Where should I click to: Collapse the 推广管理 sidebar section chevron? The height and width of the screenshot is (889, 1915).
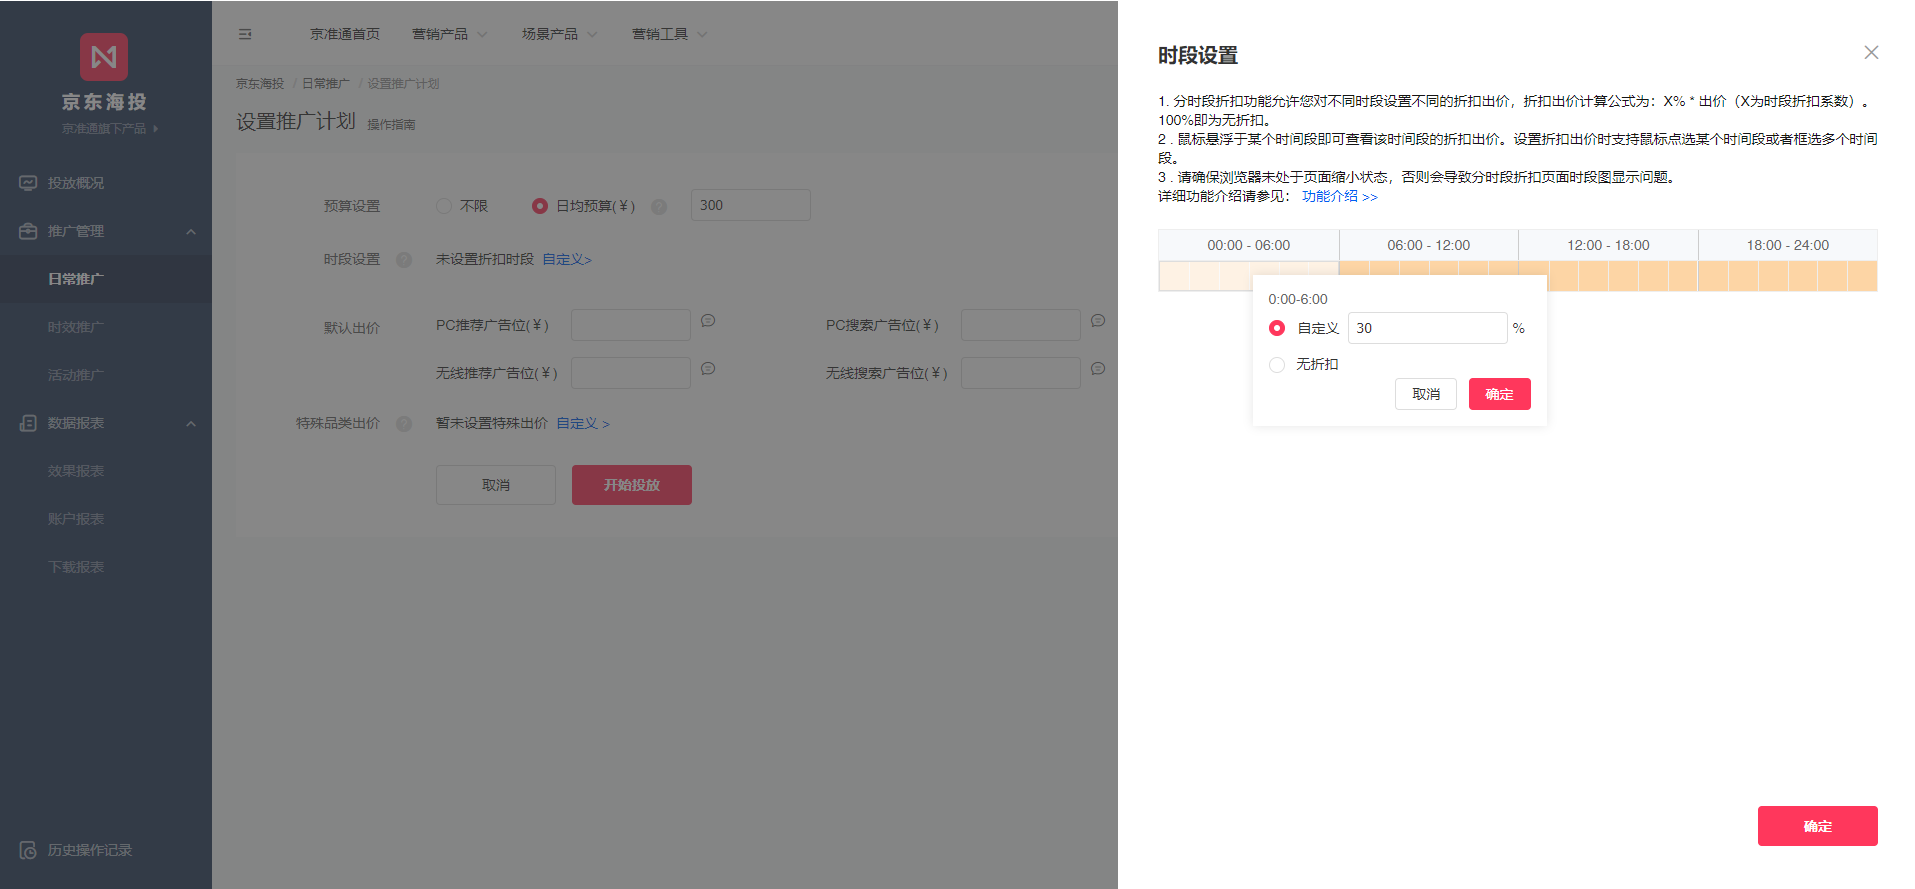191,232
